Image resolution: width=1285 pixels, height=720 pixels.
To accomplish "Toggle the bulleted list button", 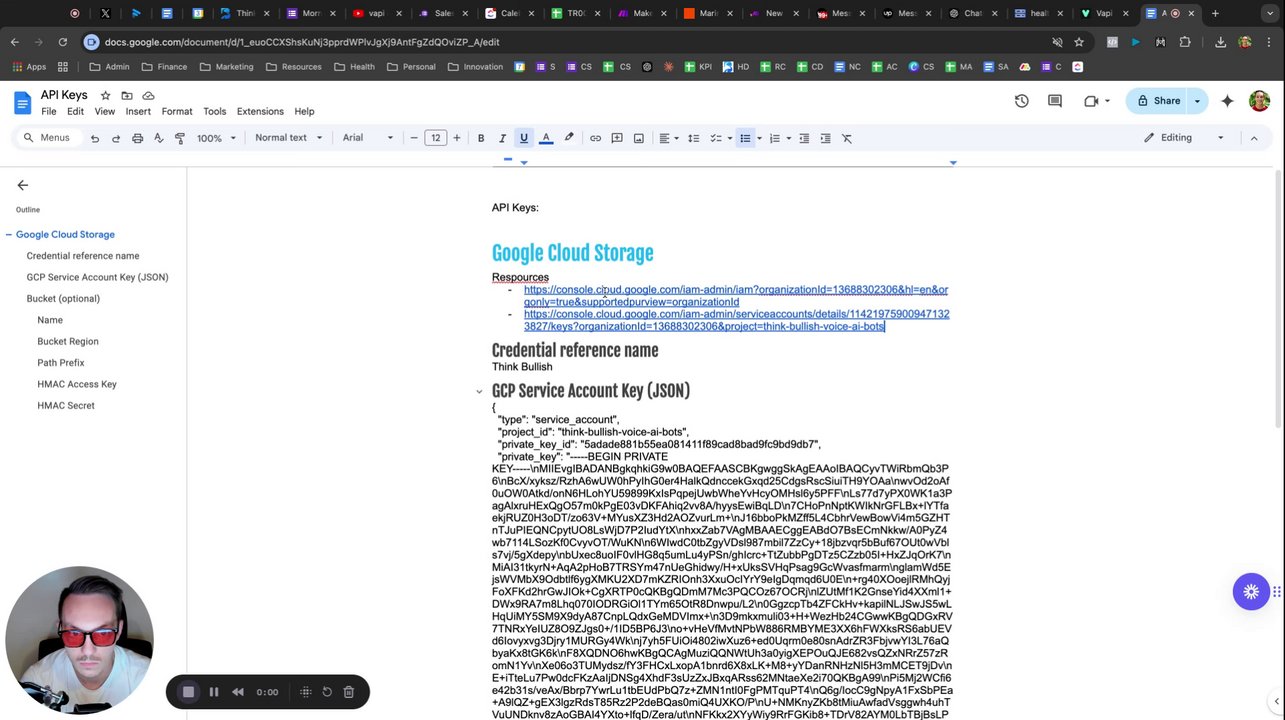I will (745, 138).
